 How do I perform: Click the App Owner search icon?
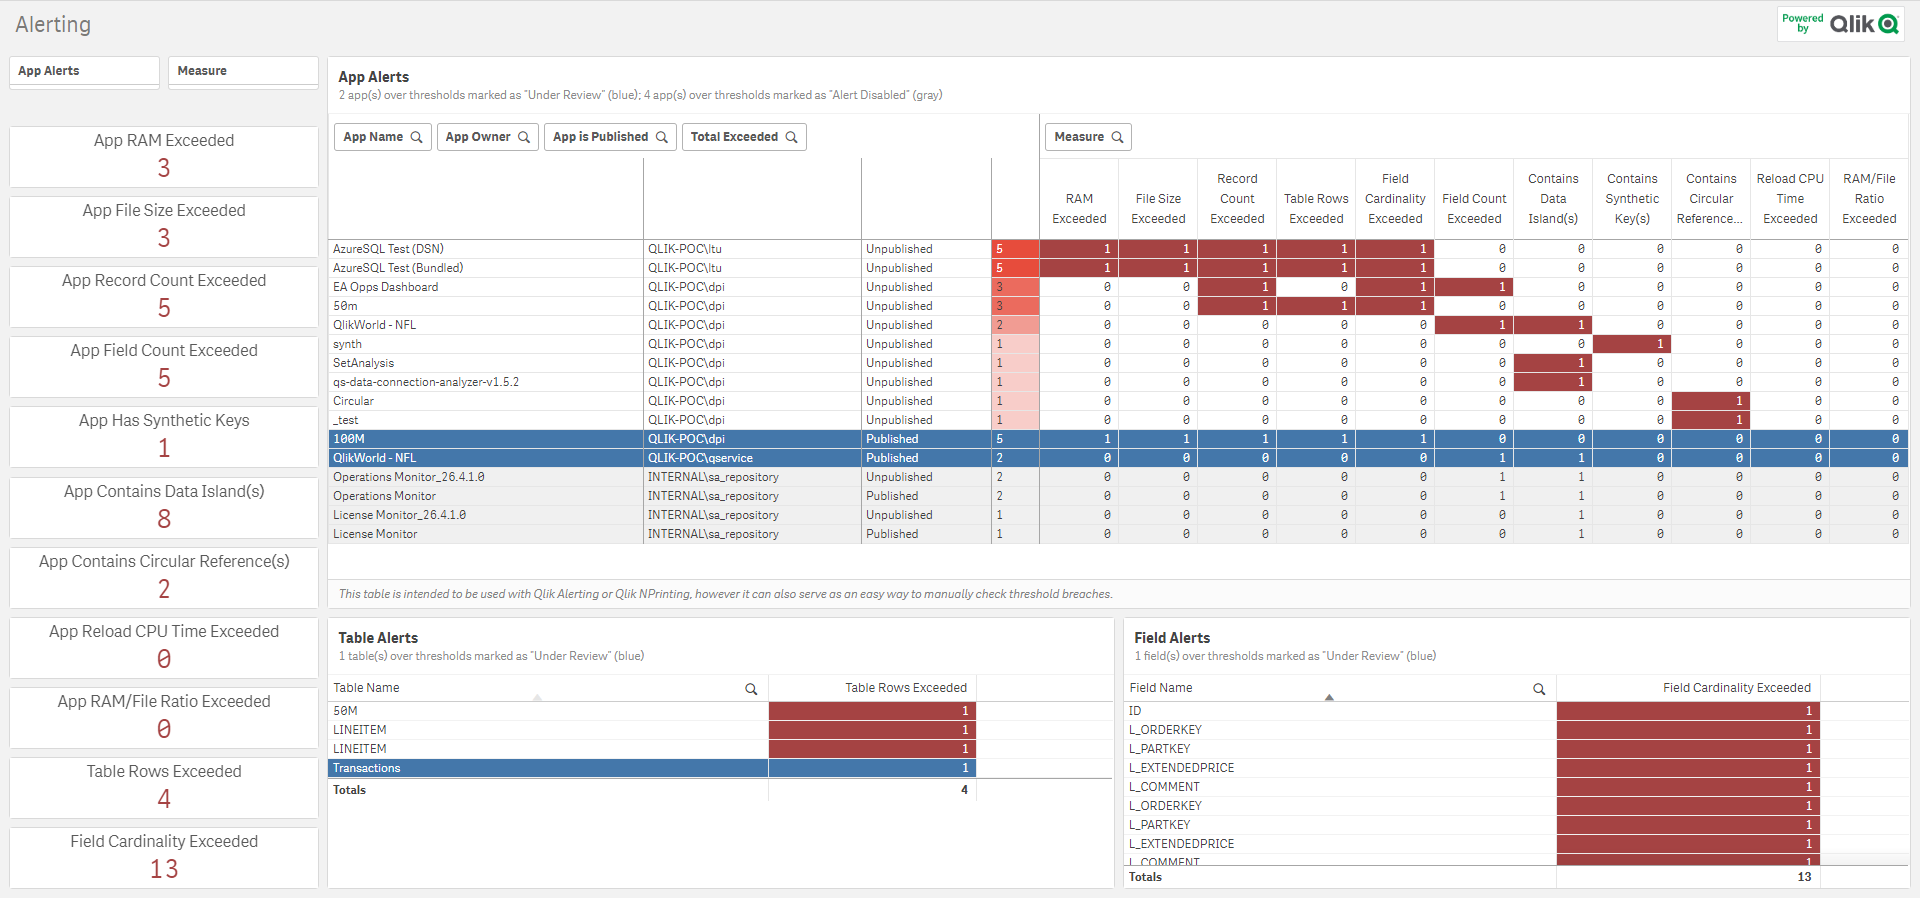pos(523,137)
